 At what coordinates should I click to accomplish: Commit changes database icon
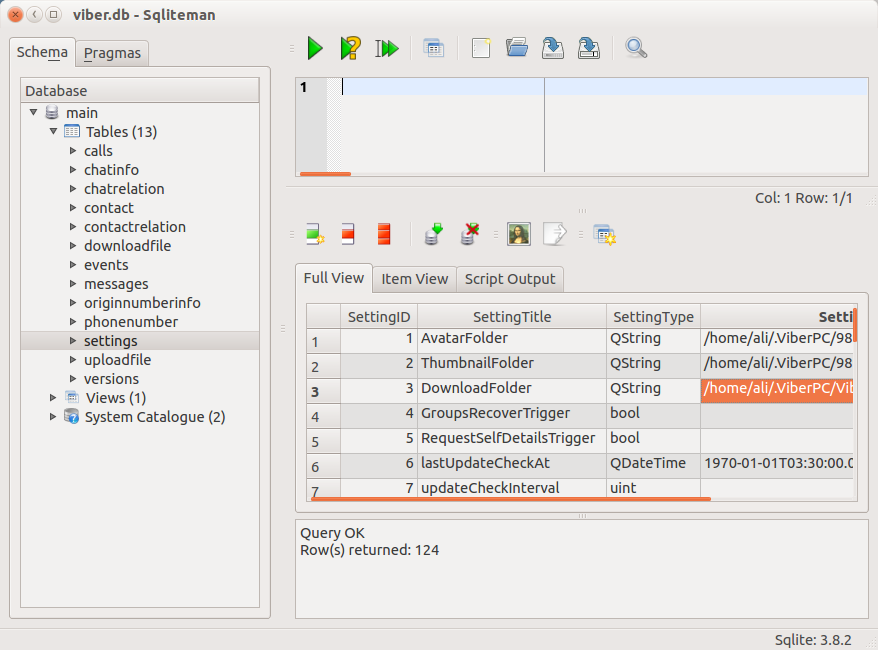(433, 234)
